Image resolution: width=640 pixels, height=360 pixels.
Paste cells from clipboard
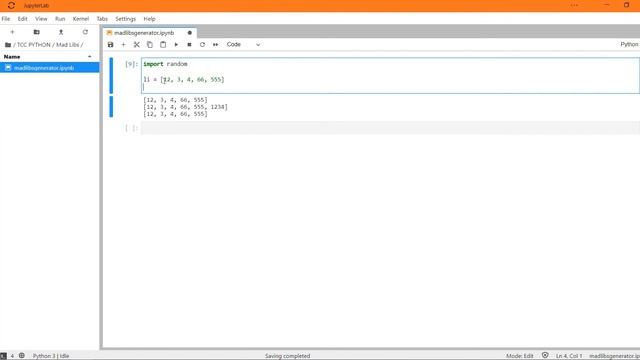click(163, 44)
